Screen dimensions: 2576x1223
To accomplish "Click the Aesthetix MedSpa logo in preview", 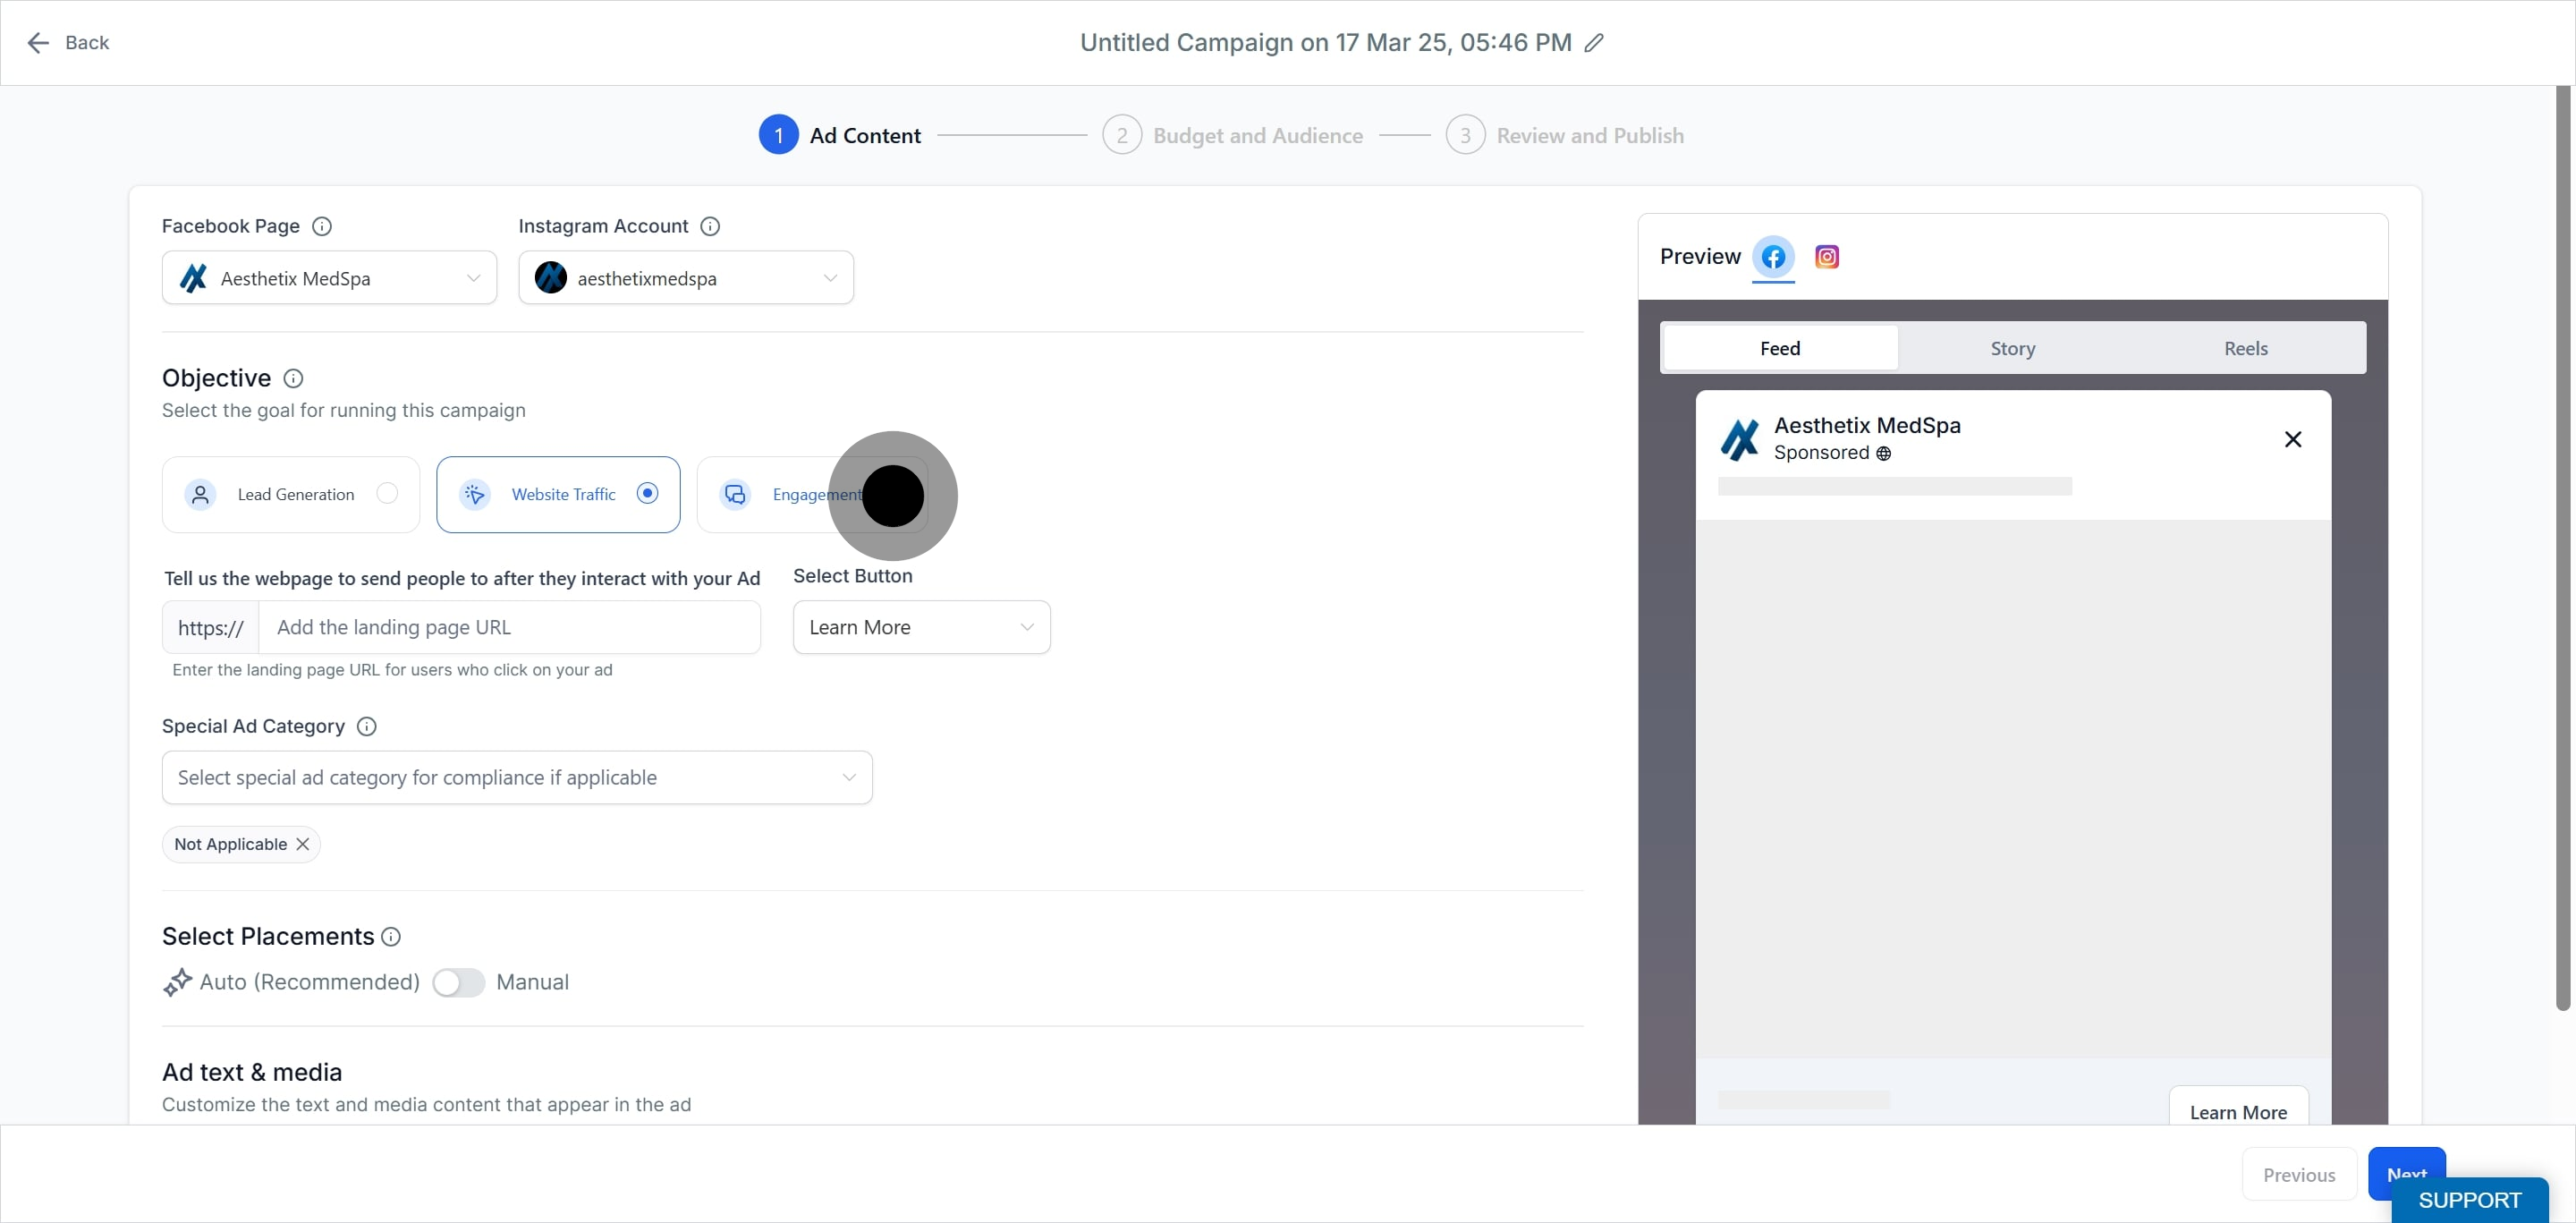I will (1740, 439).
